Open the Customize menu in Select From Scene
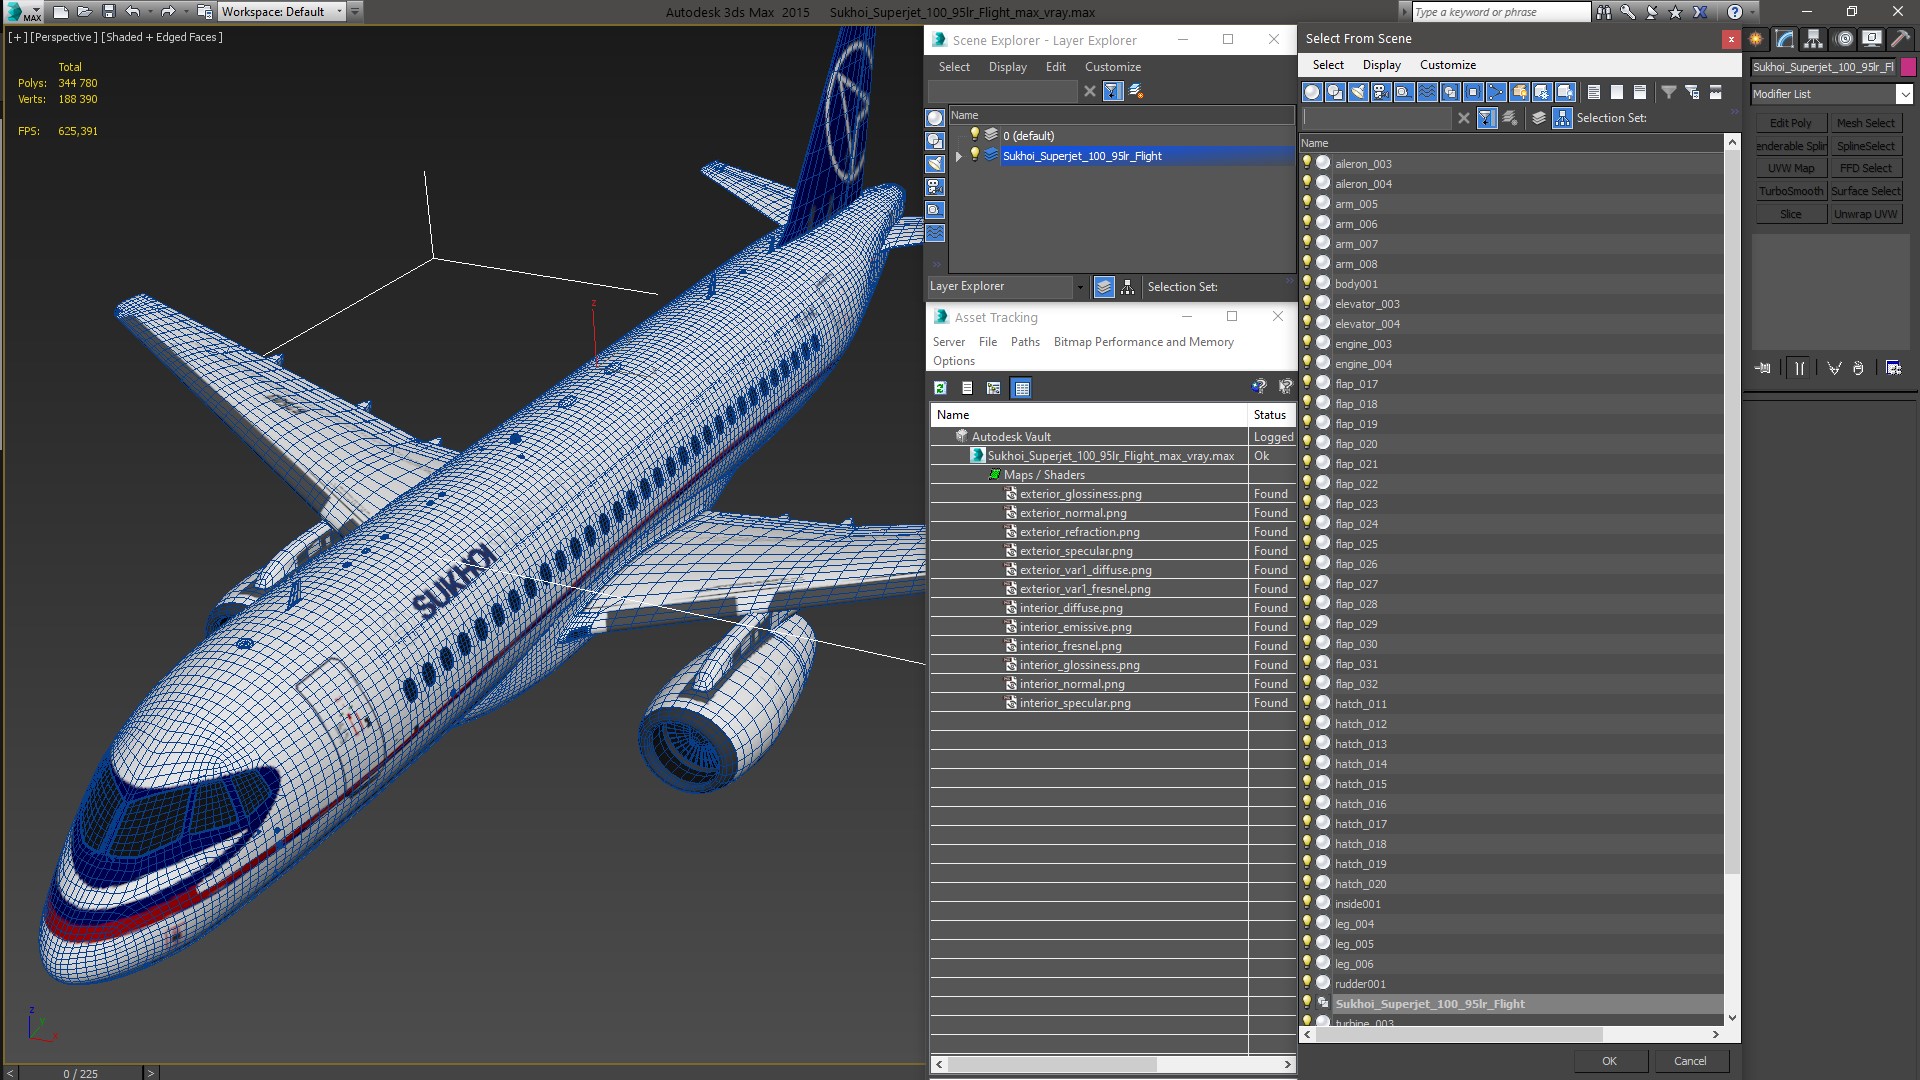1920x1080 pixels. point(1447,65)
